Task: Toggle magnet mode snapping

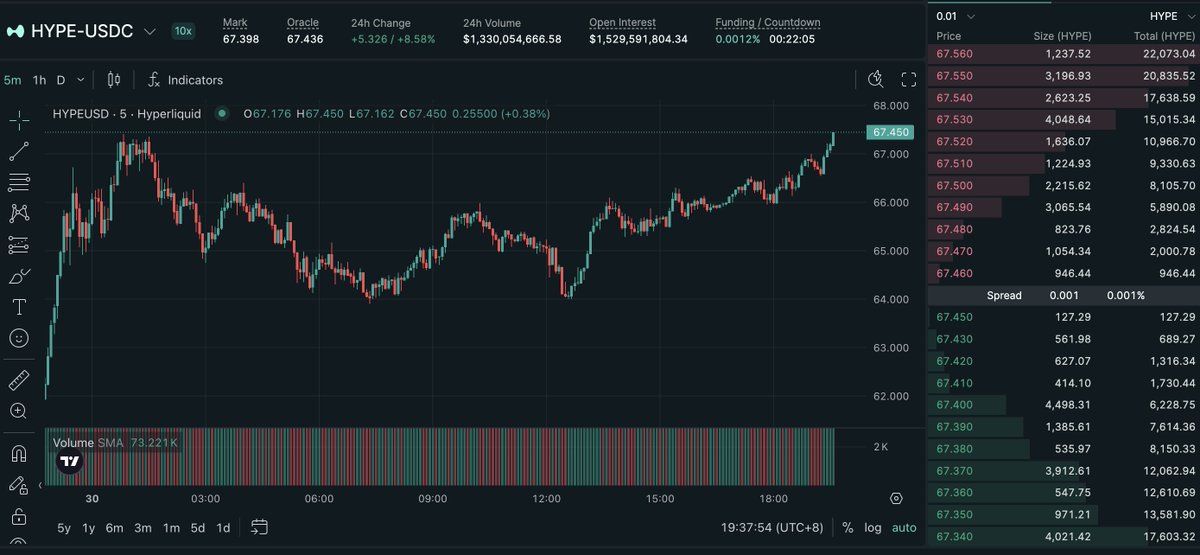Action: (x=19, y=453)
